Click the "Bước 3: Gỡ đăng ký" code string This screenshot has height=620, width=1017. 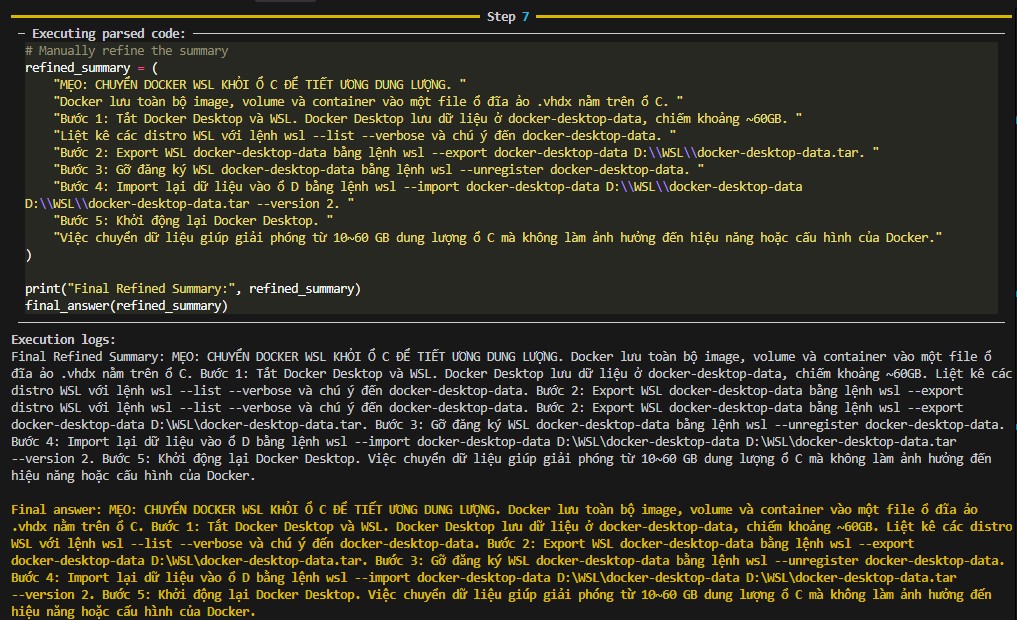pyautogui.click(x=379, y=169)
